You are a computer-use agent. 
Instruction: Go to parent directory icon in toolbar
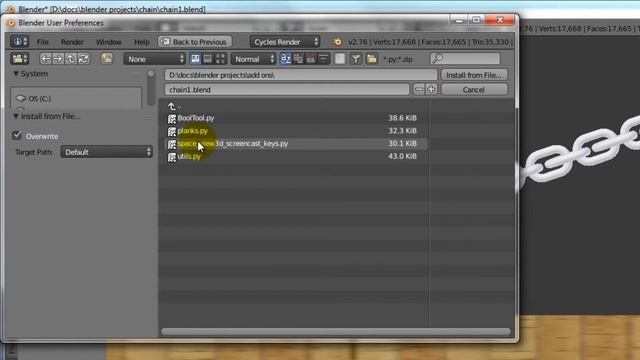(71, 59)
